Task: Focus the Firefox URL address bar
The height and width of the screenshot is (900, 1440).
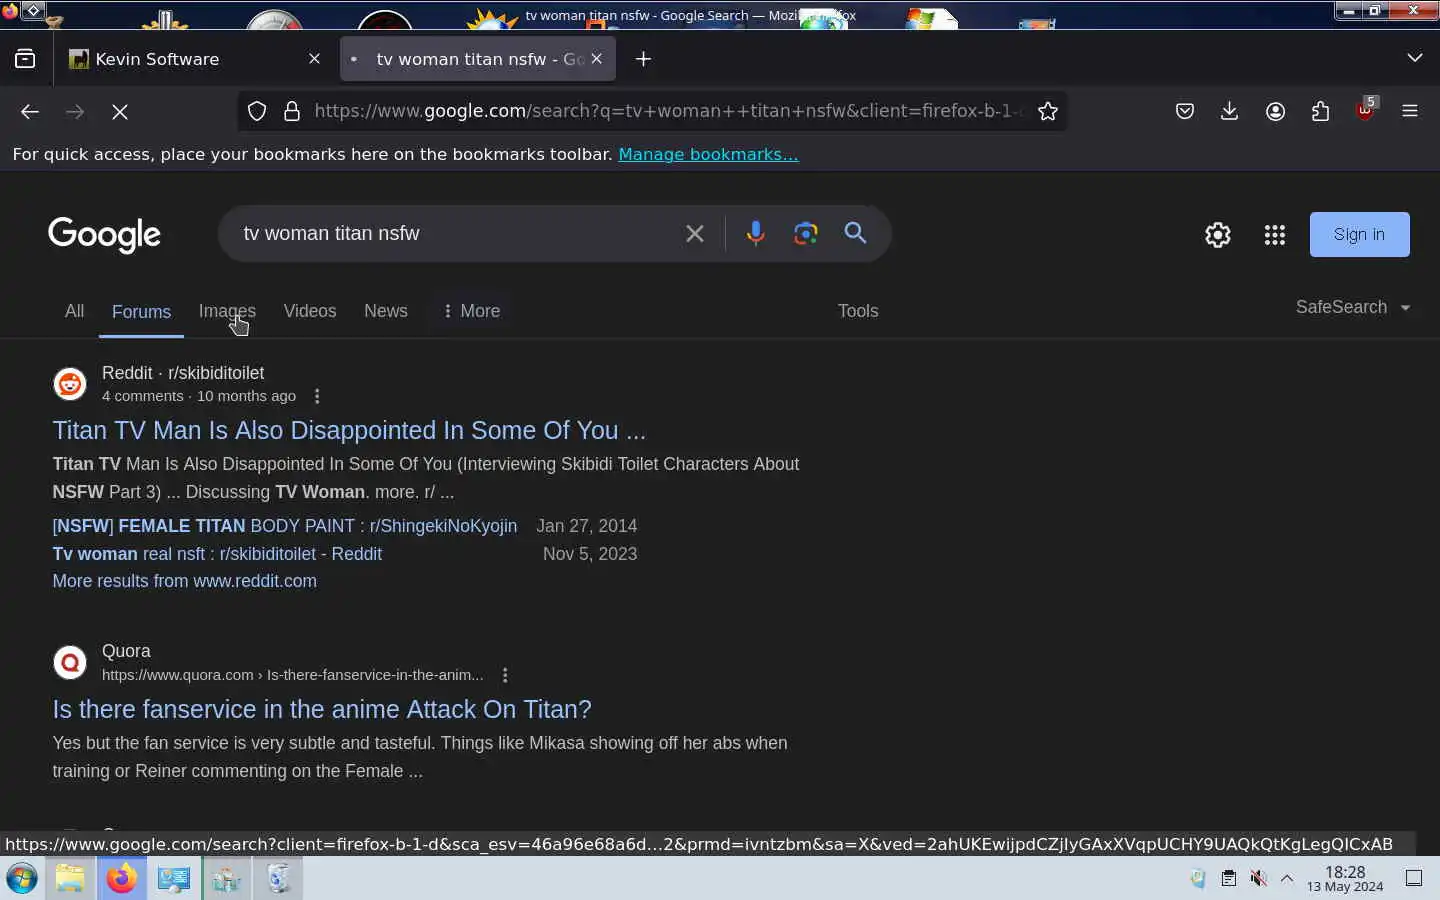Action: tap(668, 111)
